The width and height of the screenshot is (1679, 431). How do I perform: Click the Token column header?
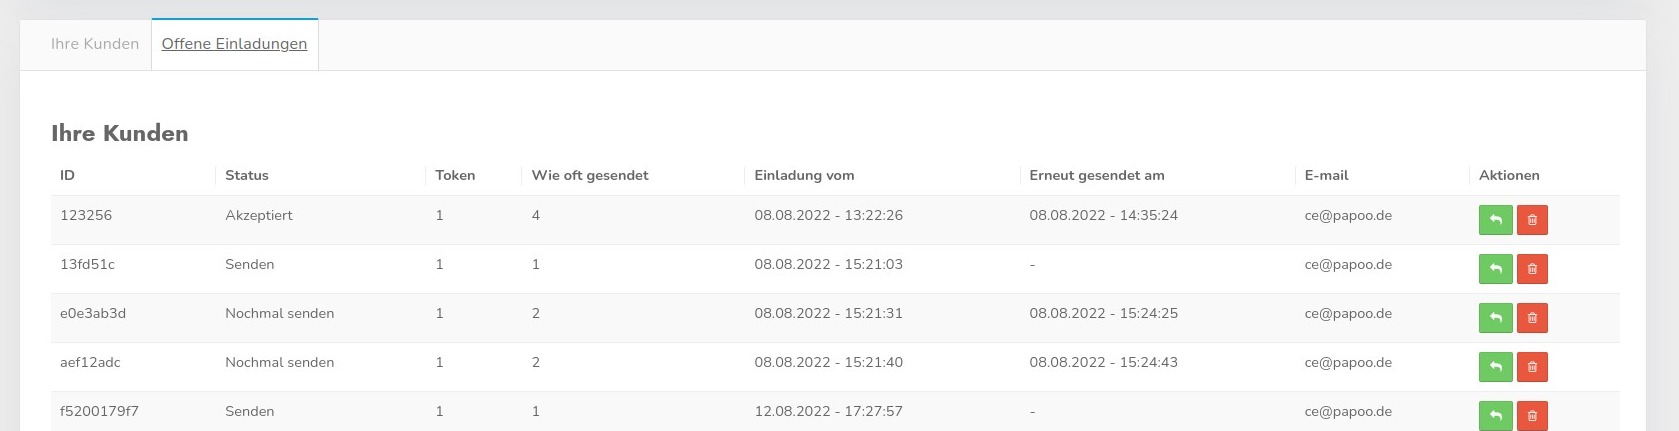[x=455, y=175]
